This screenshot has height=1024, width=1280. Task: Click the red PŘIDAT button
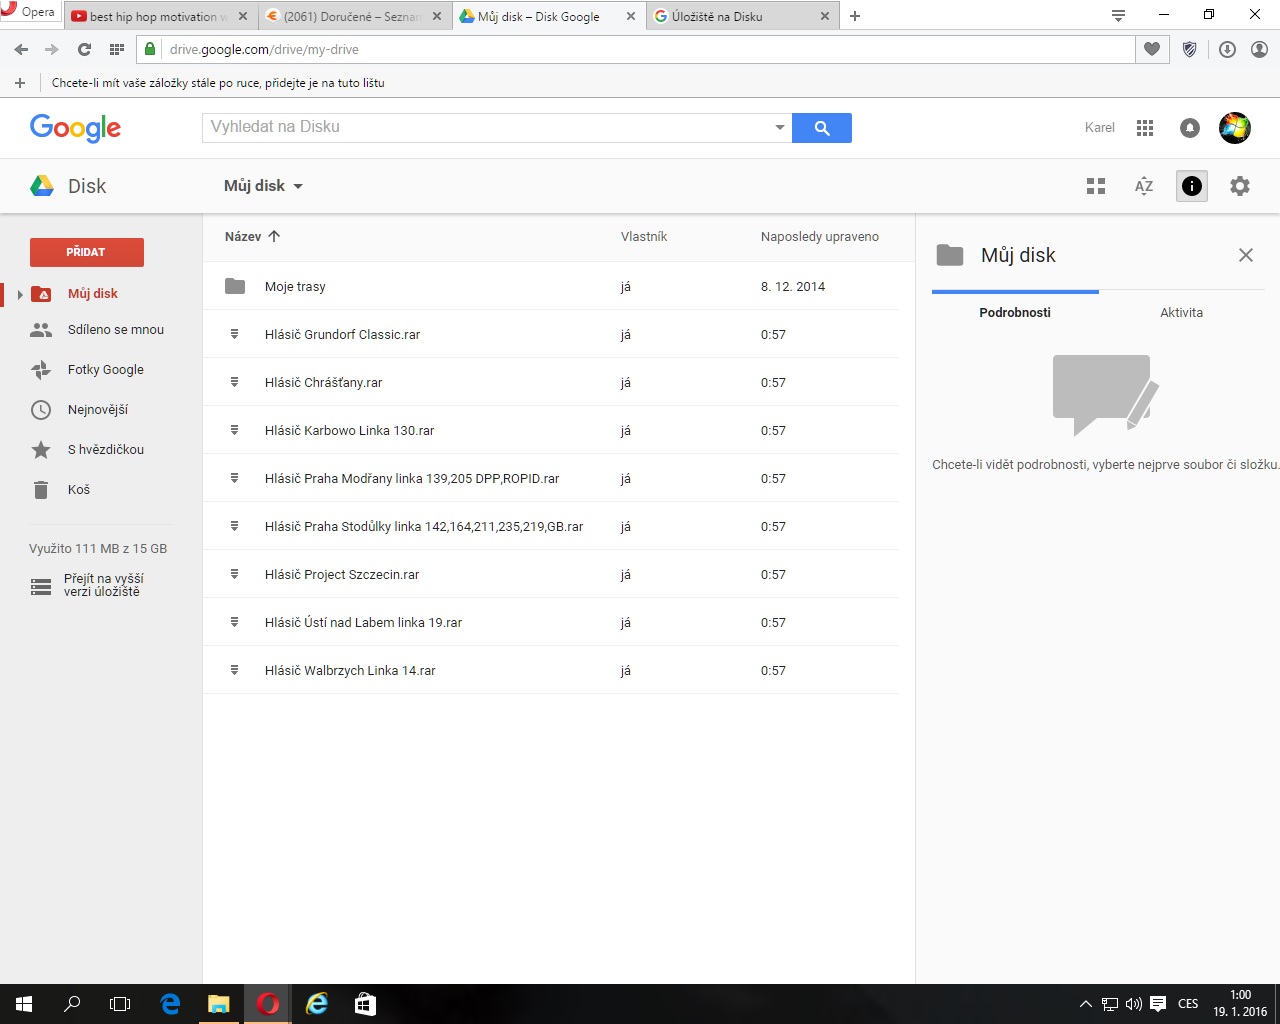[87, 252]
